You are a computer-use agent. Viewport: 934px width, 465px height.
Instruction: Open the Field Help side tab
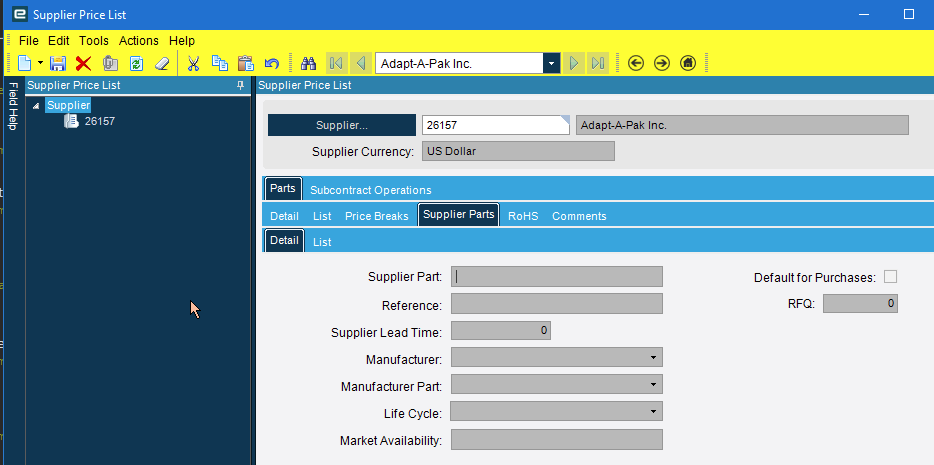(13, 107)
